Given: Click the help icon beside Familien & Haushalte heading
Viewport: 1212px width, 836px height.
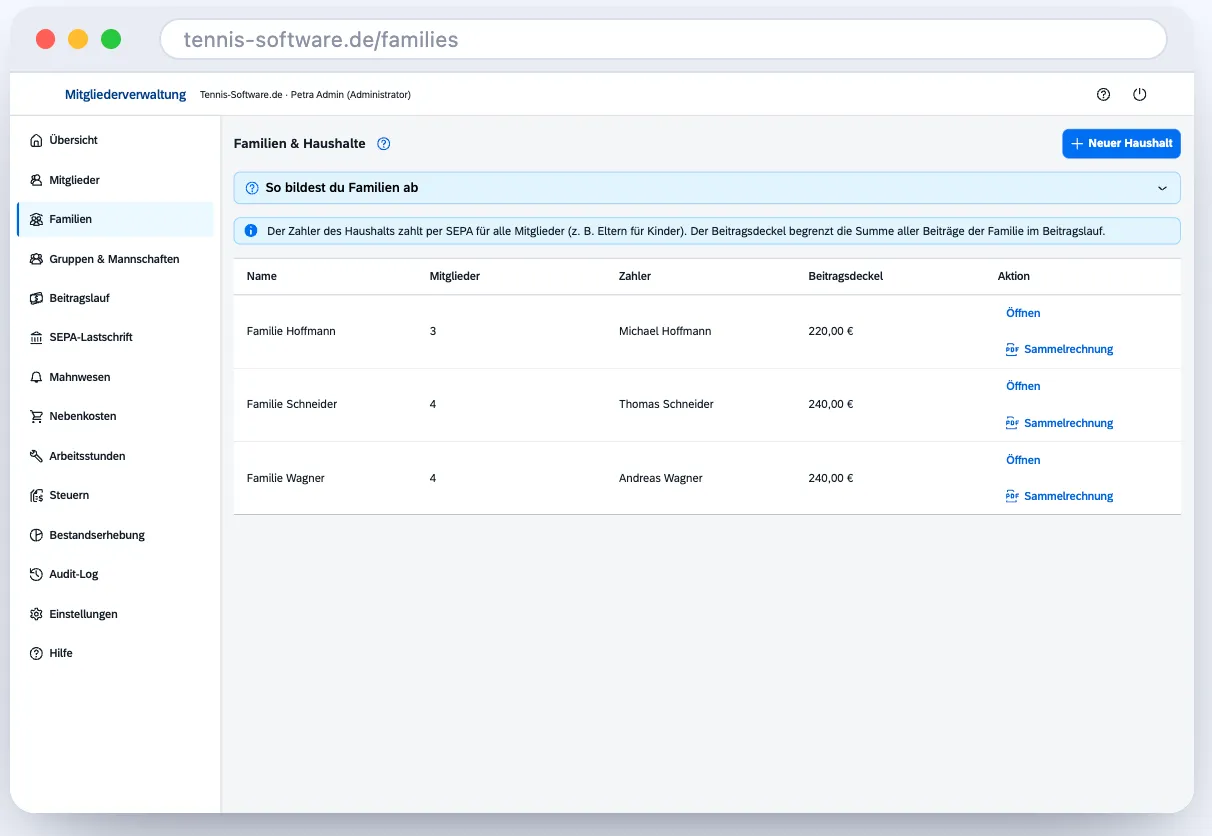Looking at the screenshot, I should pos(383,144).
